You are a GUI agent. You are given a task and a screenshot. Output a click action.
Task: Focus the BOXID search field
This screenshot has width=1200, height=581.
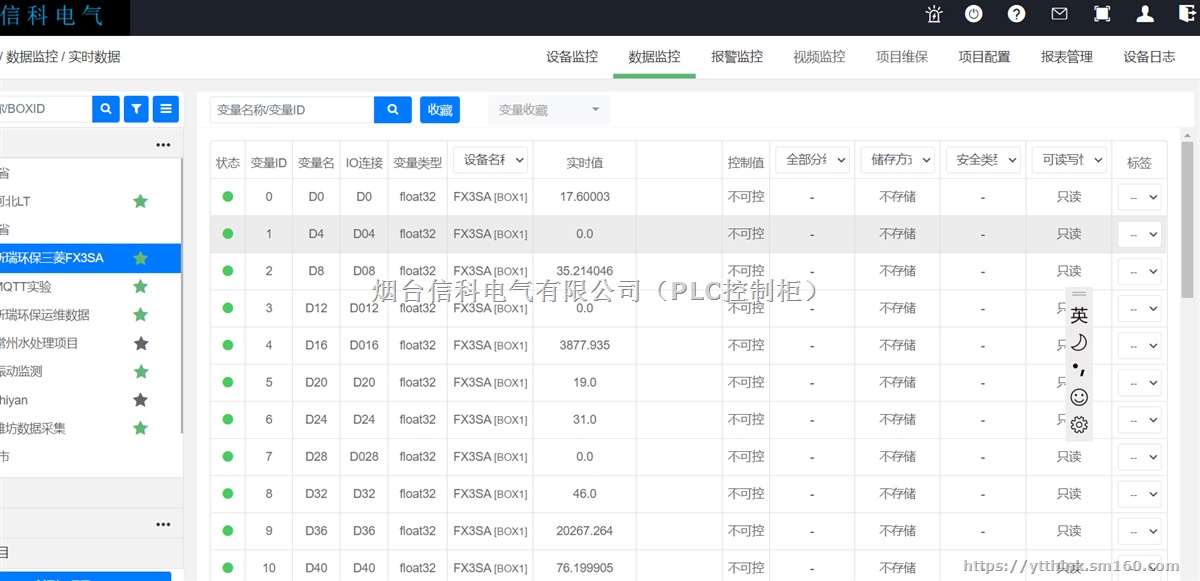tap(46, 109)
